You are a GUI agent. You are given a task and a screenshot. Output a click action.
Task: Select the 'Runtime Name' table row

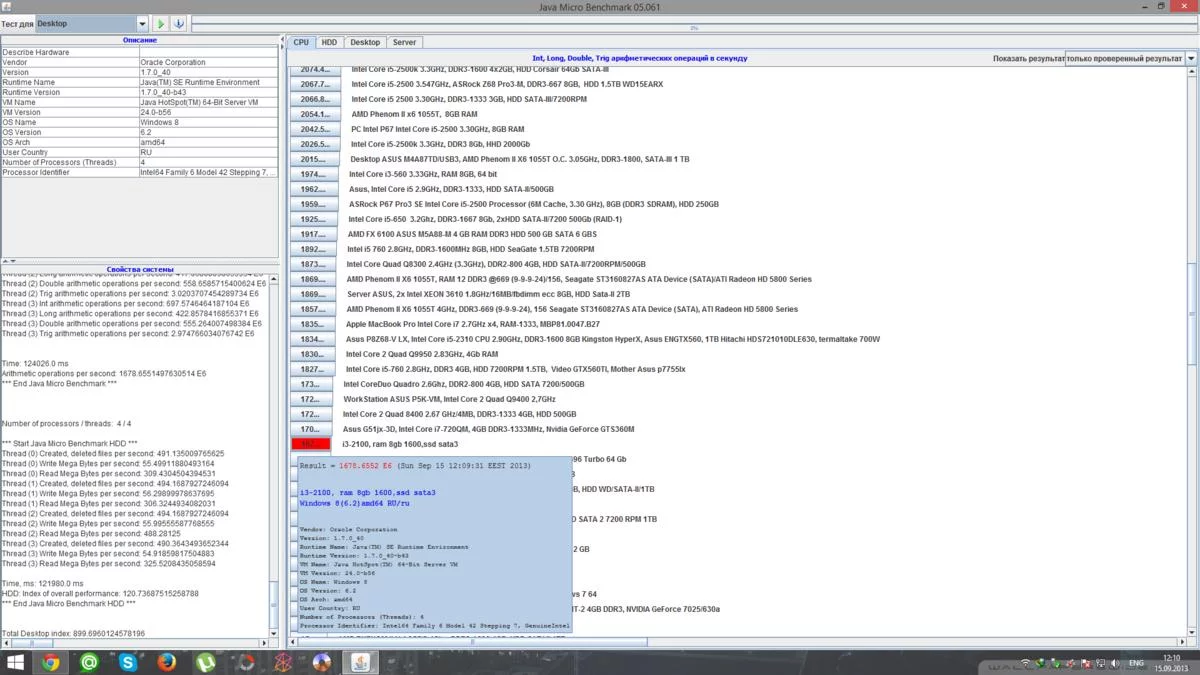coord(140,82)
